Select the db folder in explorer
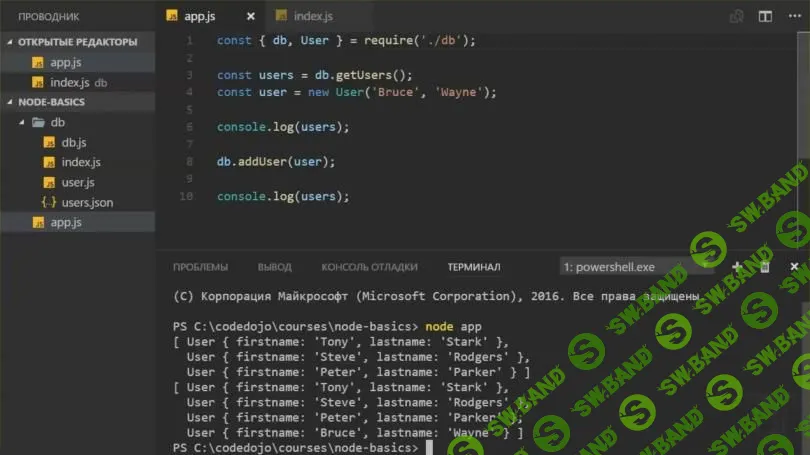Screen dimensions: 810x455 tap(77, 122)
